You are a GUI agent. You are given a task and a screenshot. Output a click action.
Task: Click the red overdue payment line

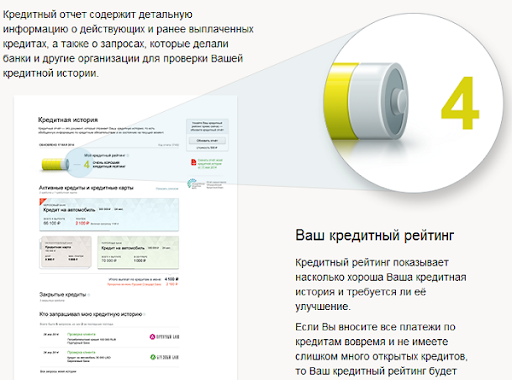142,284
